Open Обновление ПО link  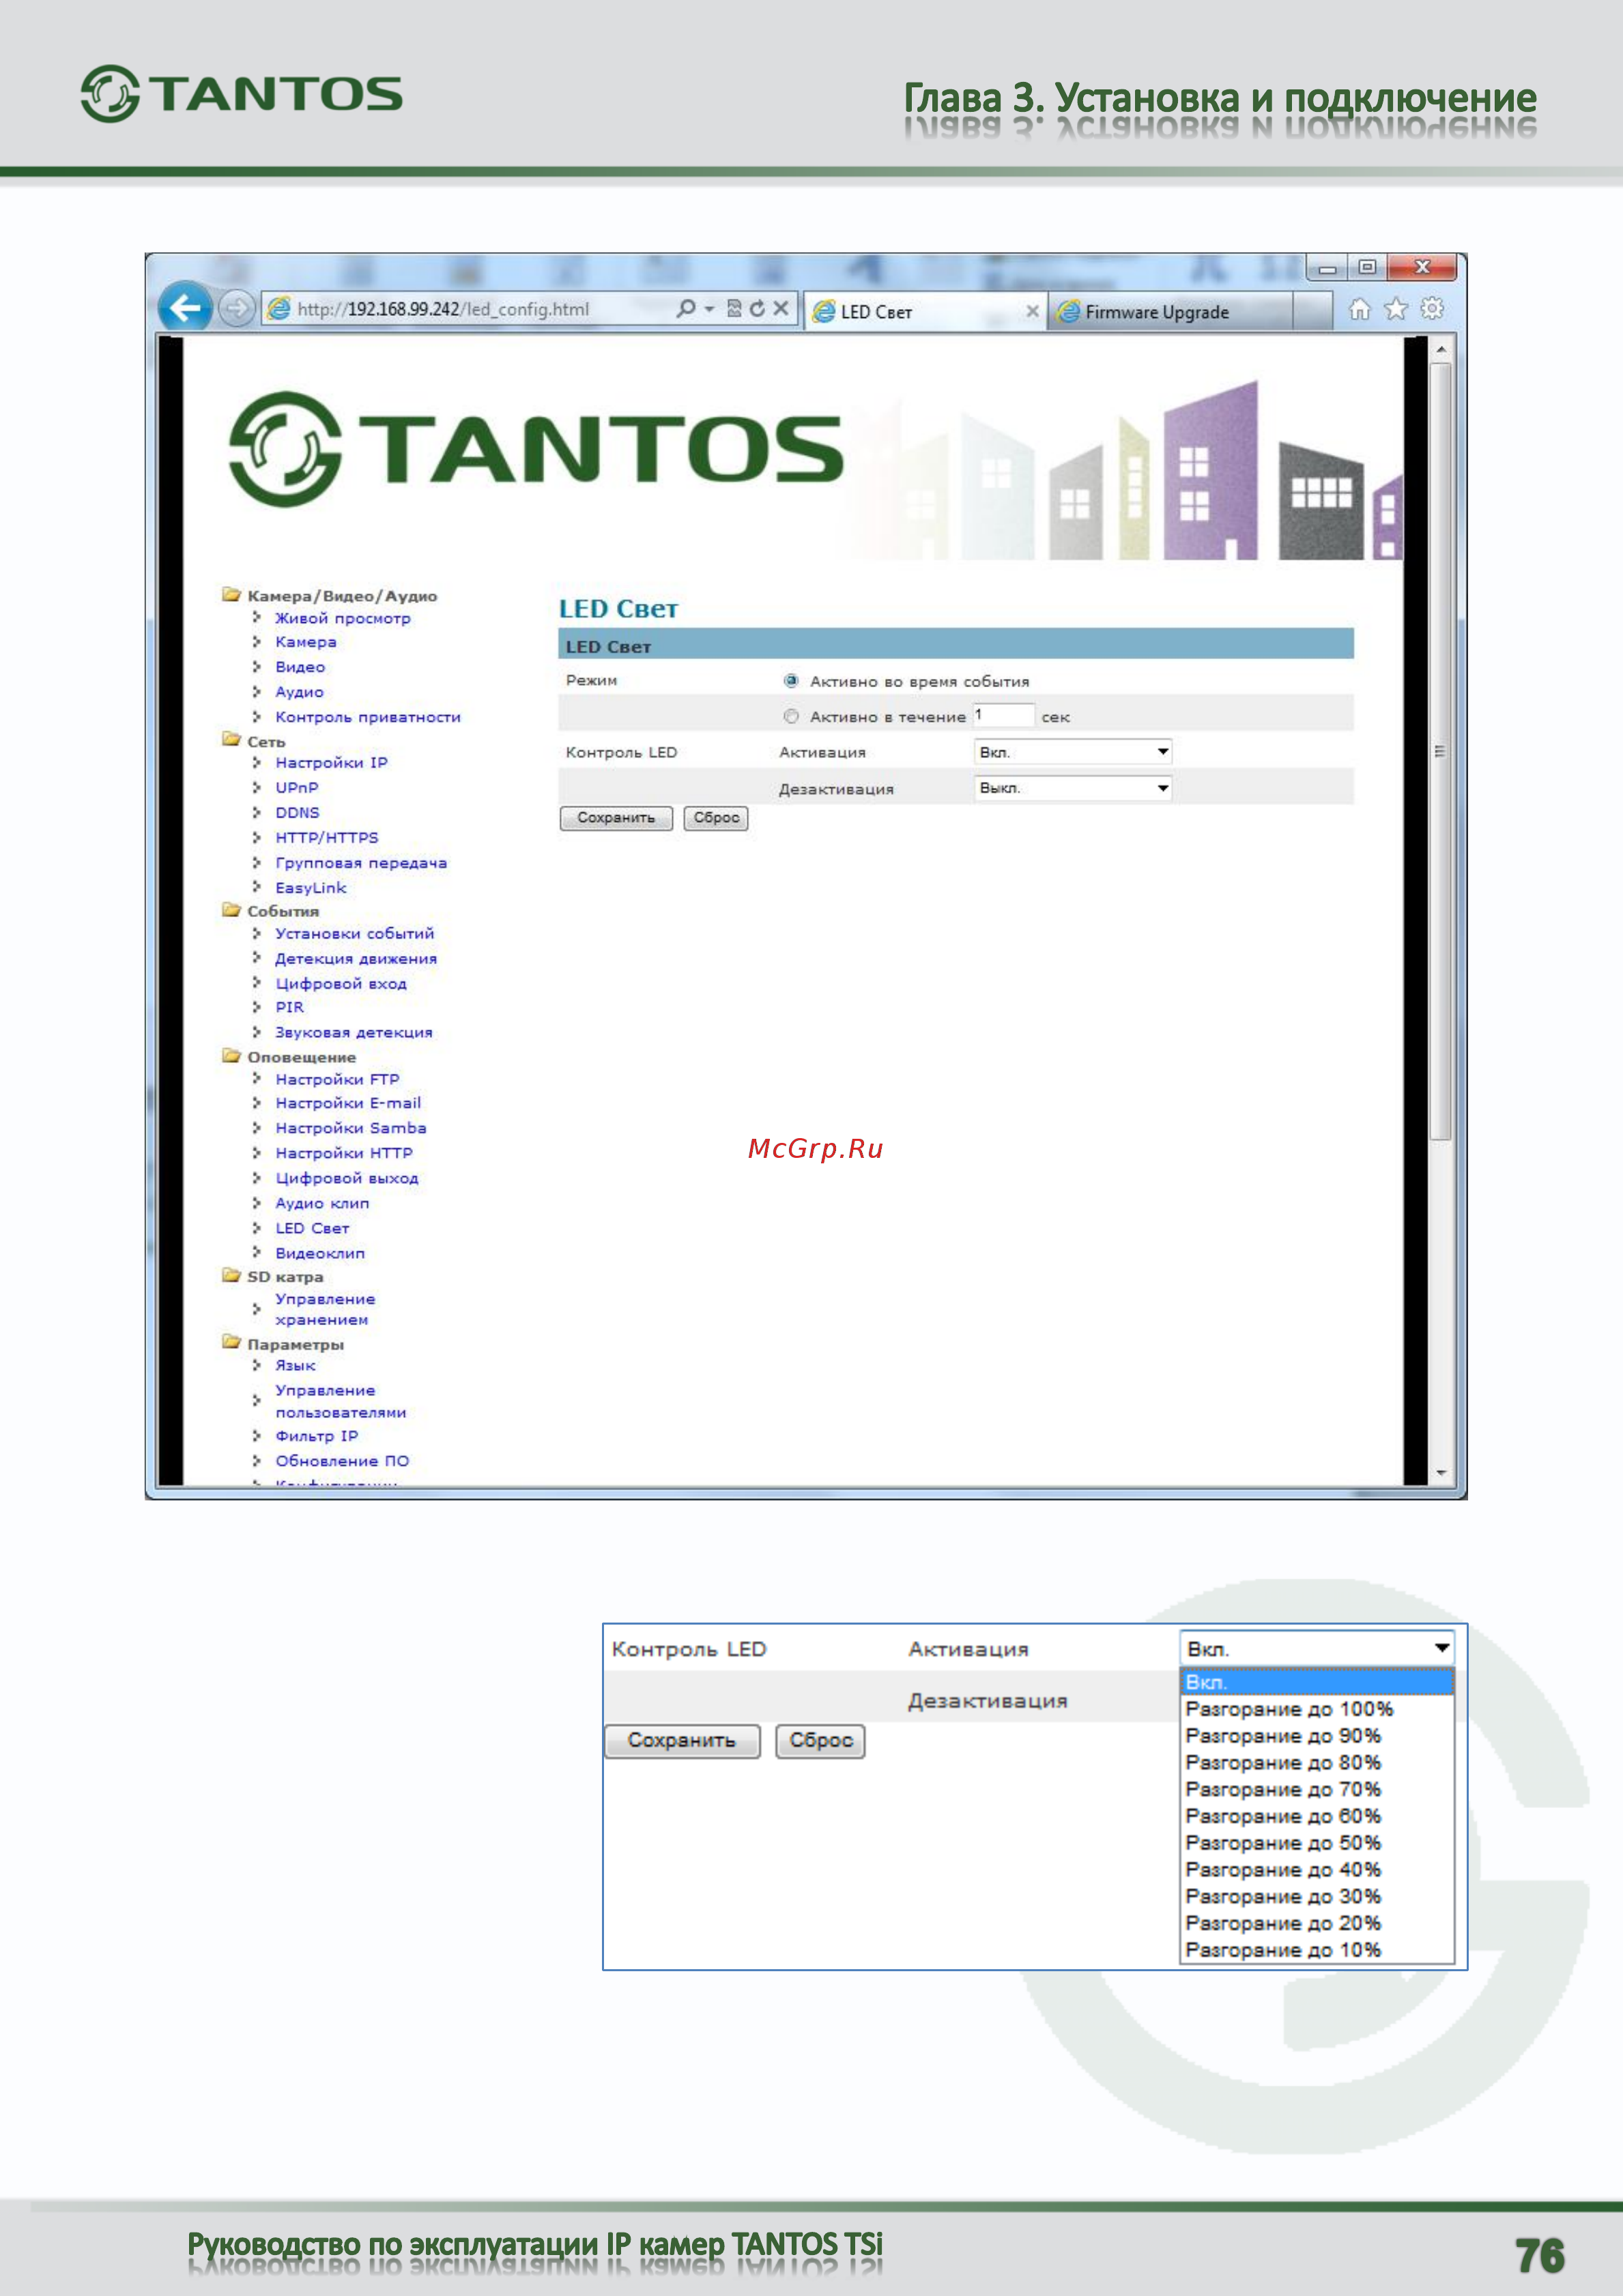tap(342, 1461)
